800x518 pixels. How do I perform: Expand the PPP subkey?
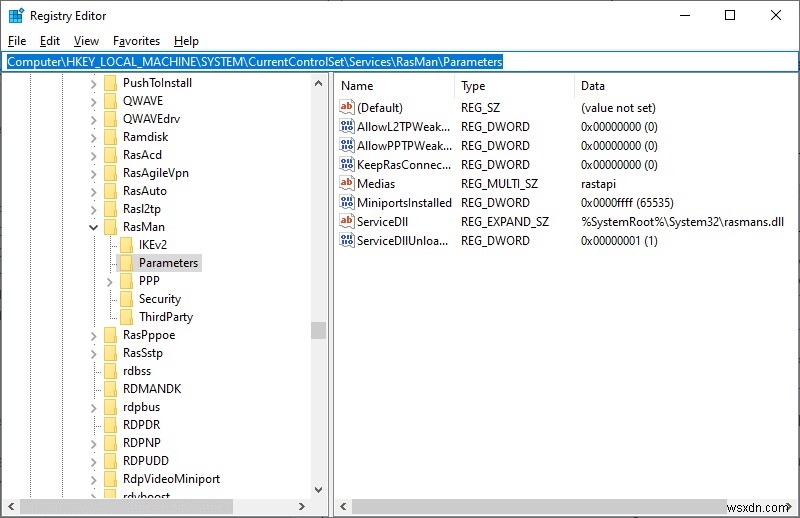[110, 282]
